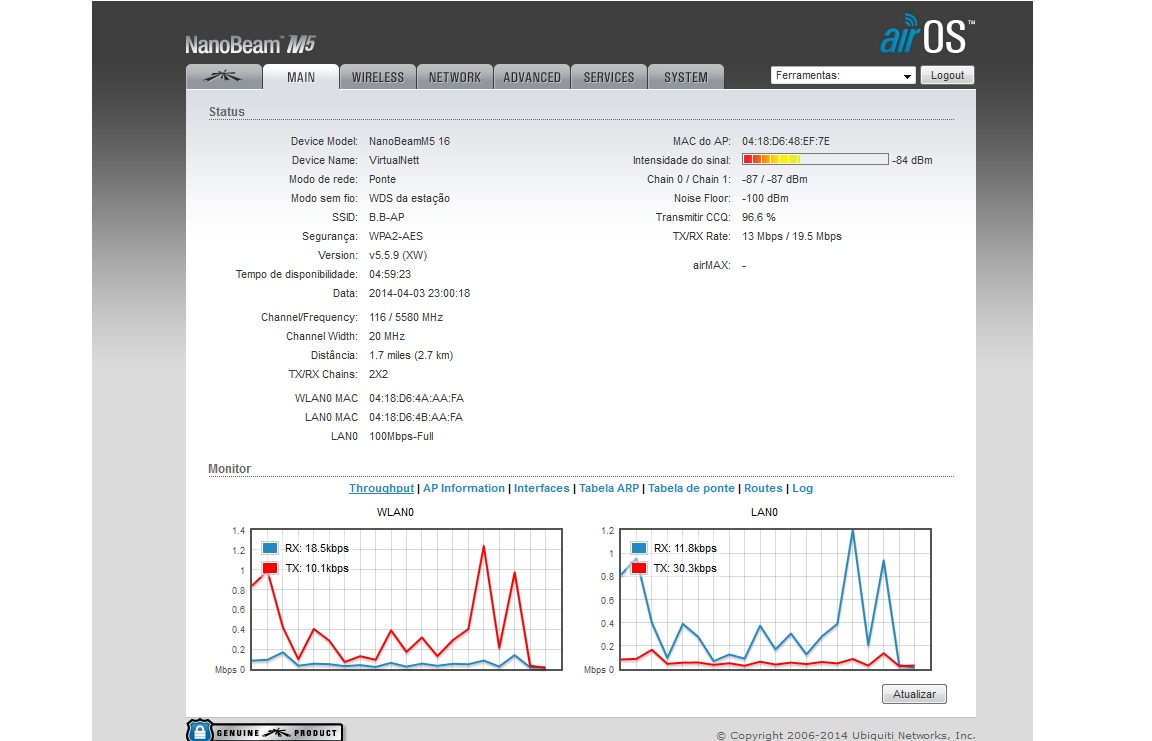Click the wireless mode WDS da estação
This screenshot has width=1152, height=741.
(x=409, y=198)
